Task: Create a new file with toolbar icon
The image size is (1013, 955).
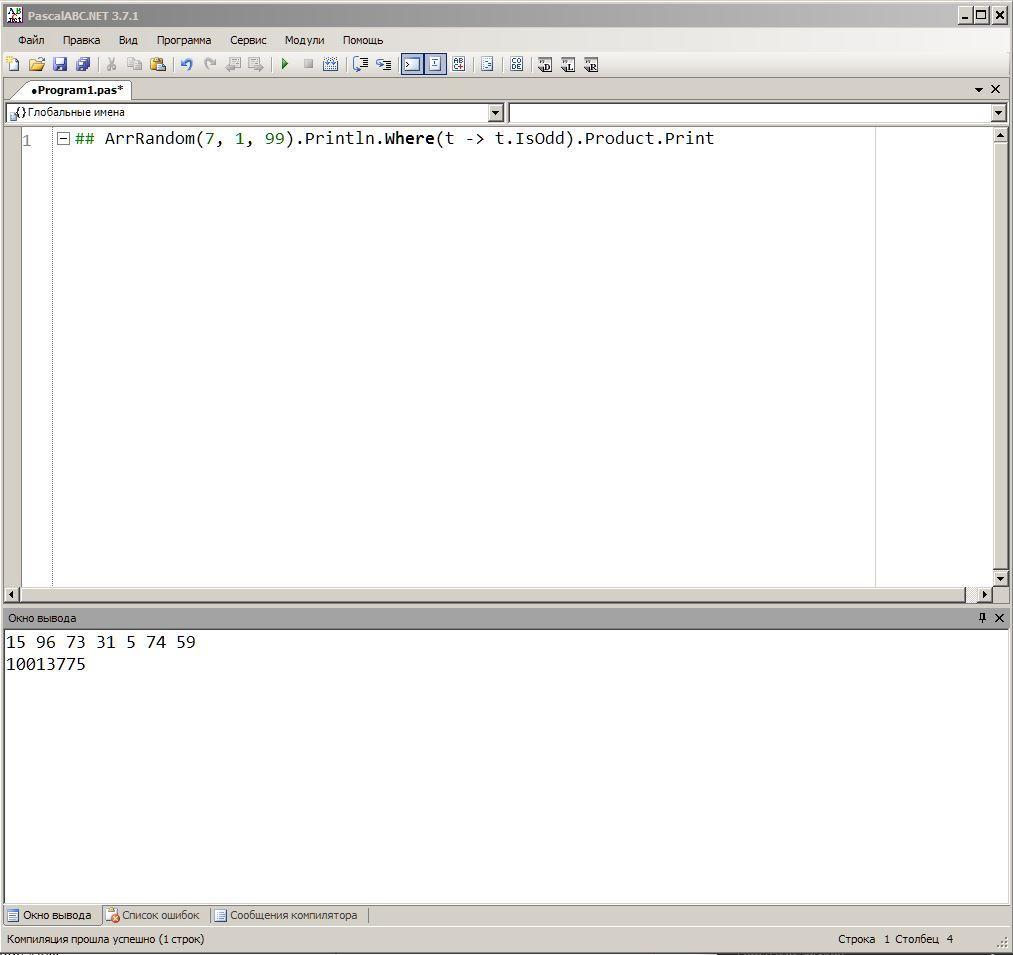Action: tap(13, 64)
